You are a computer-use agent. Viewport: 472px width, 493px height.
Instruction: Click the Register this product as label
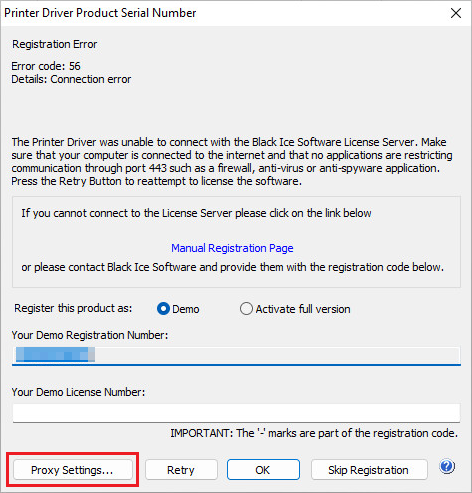click(x=73, y=308)
